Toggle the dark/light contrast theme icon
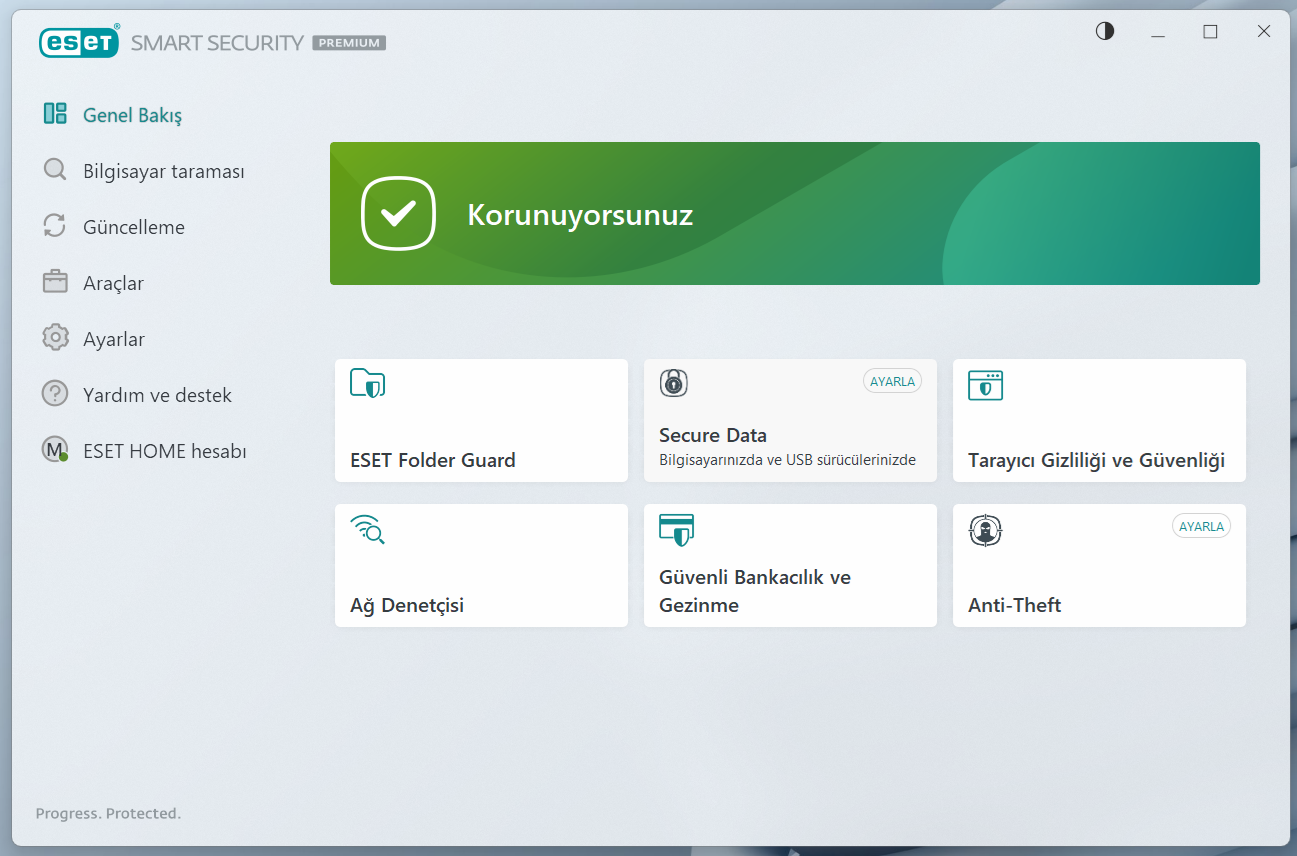The image size is (1297, 856). [1105, 31]
